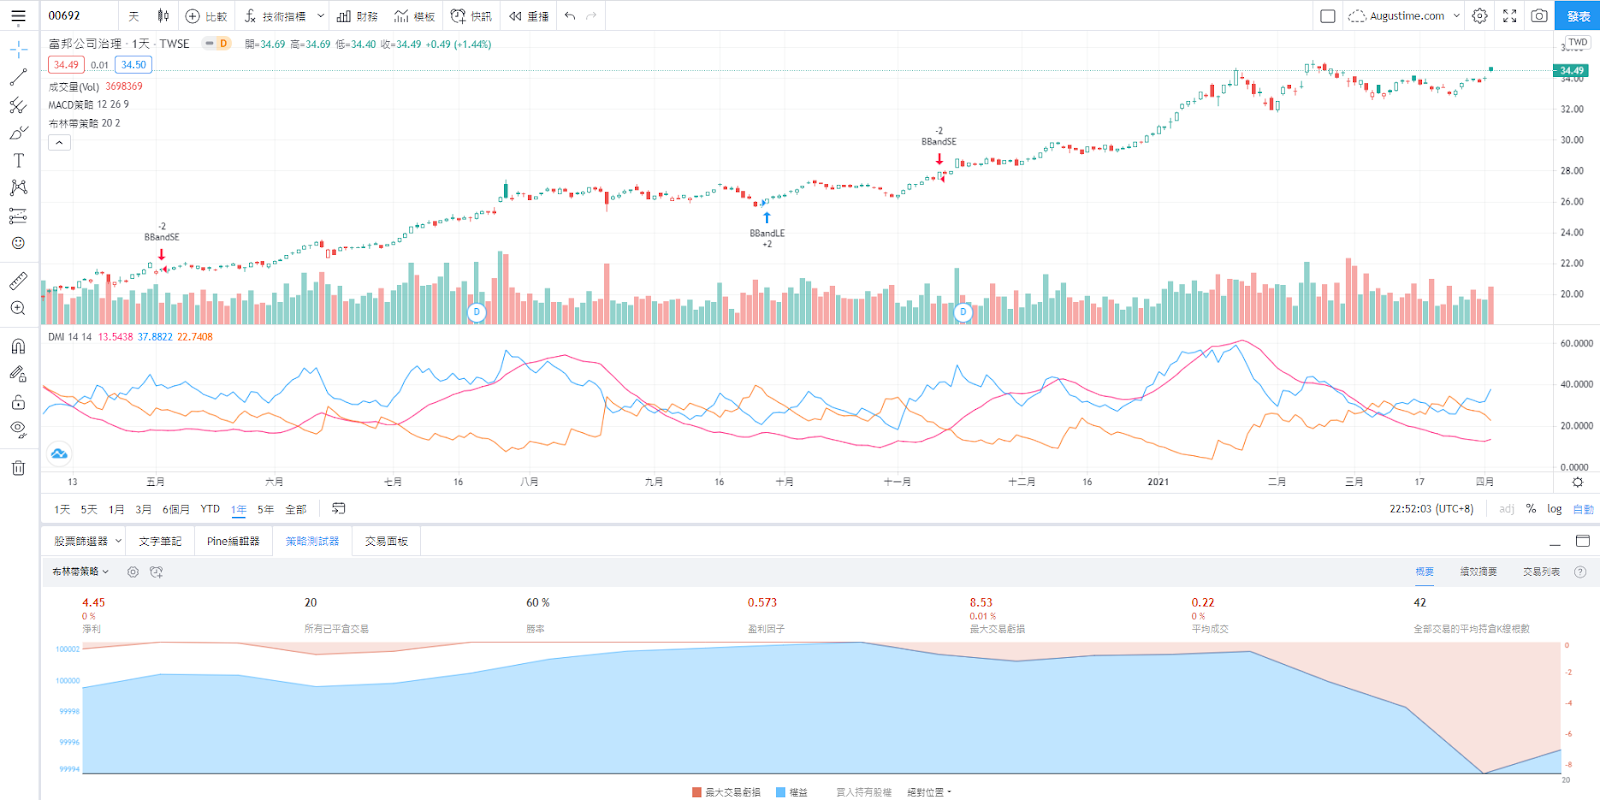The width and height of the screenshot is (1600, 800).
Task: Activate the zoom-in magnifier tool
Action: [18, 308]
